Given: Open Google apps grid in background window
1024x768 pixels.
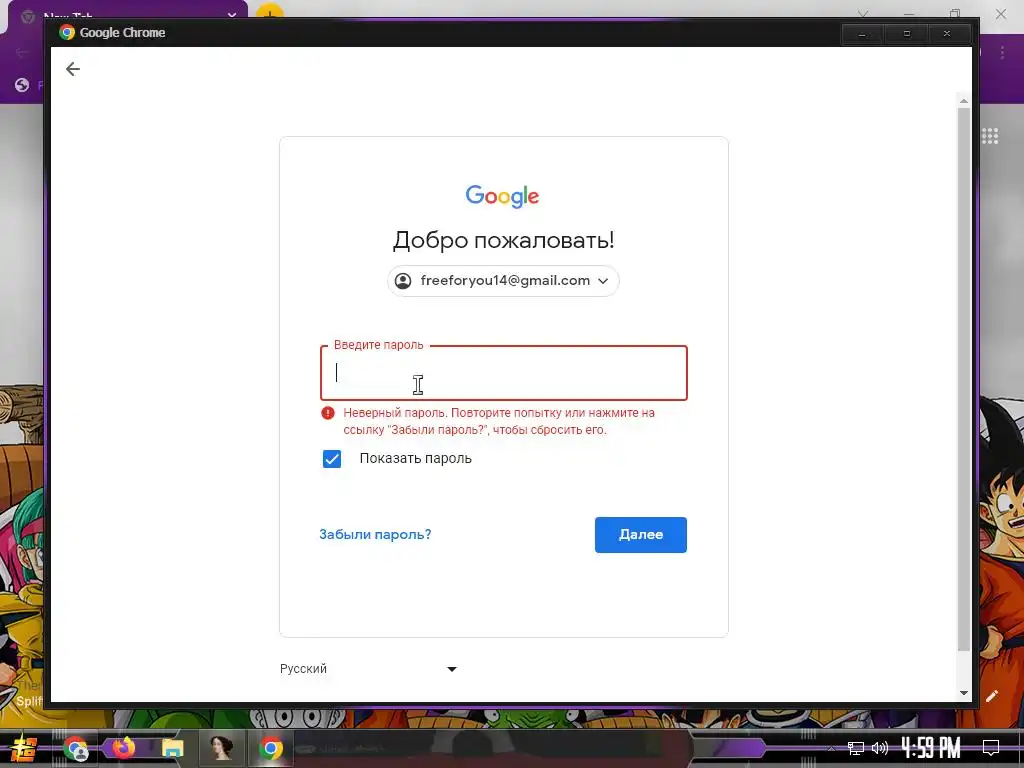Looking at the screenshot, I should (x=990, y=136).
